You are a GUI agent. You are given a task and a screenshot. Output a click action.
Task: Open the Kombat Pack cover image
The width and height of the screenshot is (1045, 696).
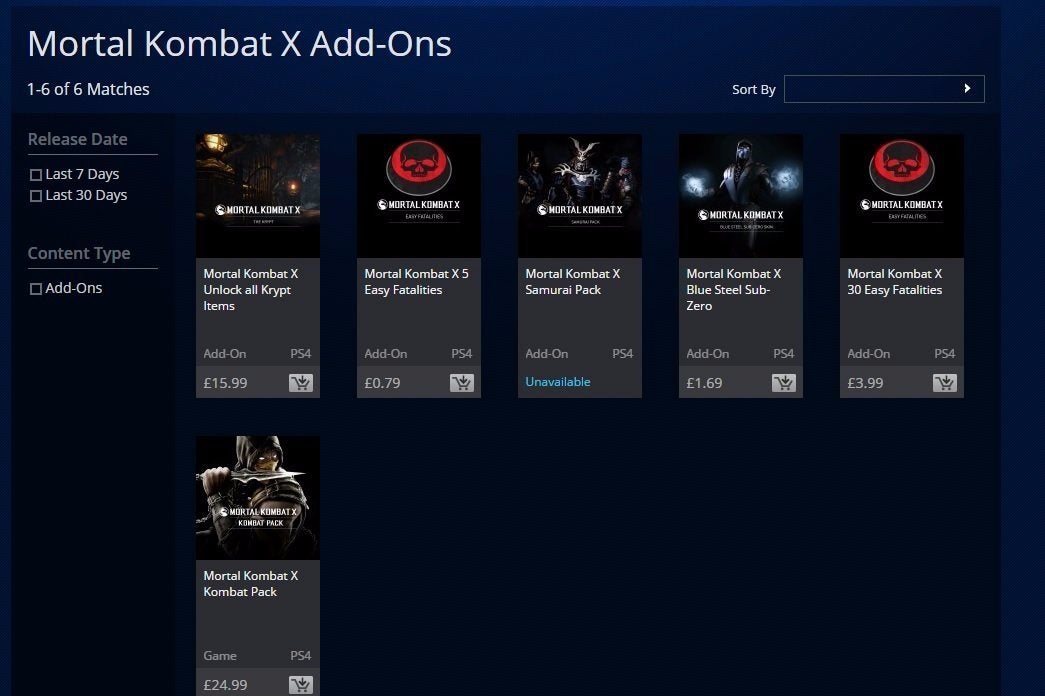tap(257, 498)
